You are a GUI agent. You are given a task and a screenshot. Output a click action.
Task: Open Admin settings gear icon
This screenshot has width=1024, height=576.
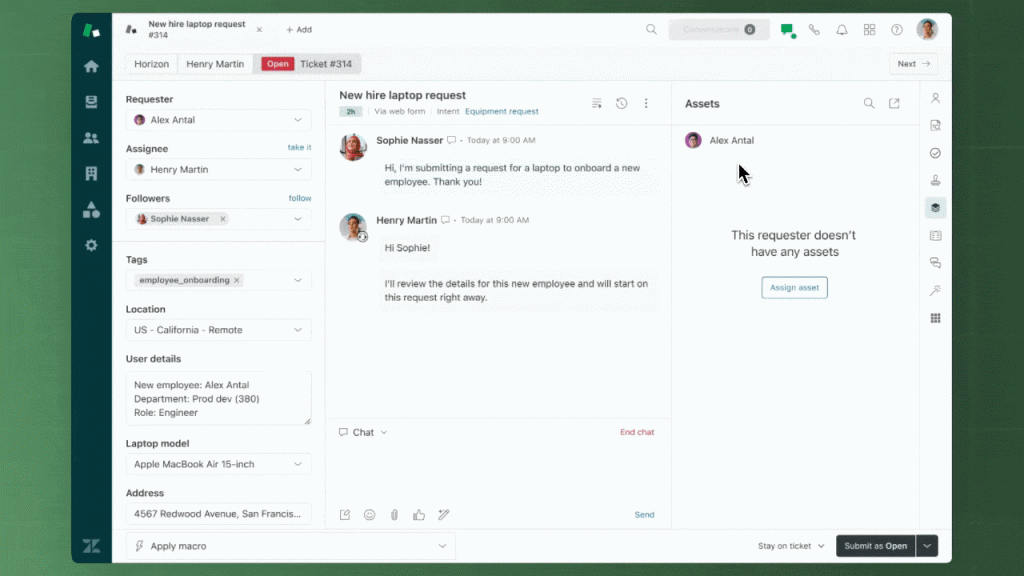click(x=91, y=245)
